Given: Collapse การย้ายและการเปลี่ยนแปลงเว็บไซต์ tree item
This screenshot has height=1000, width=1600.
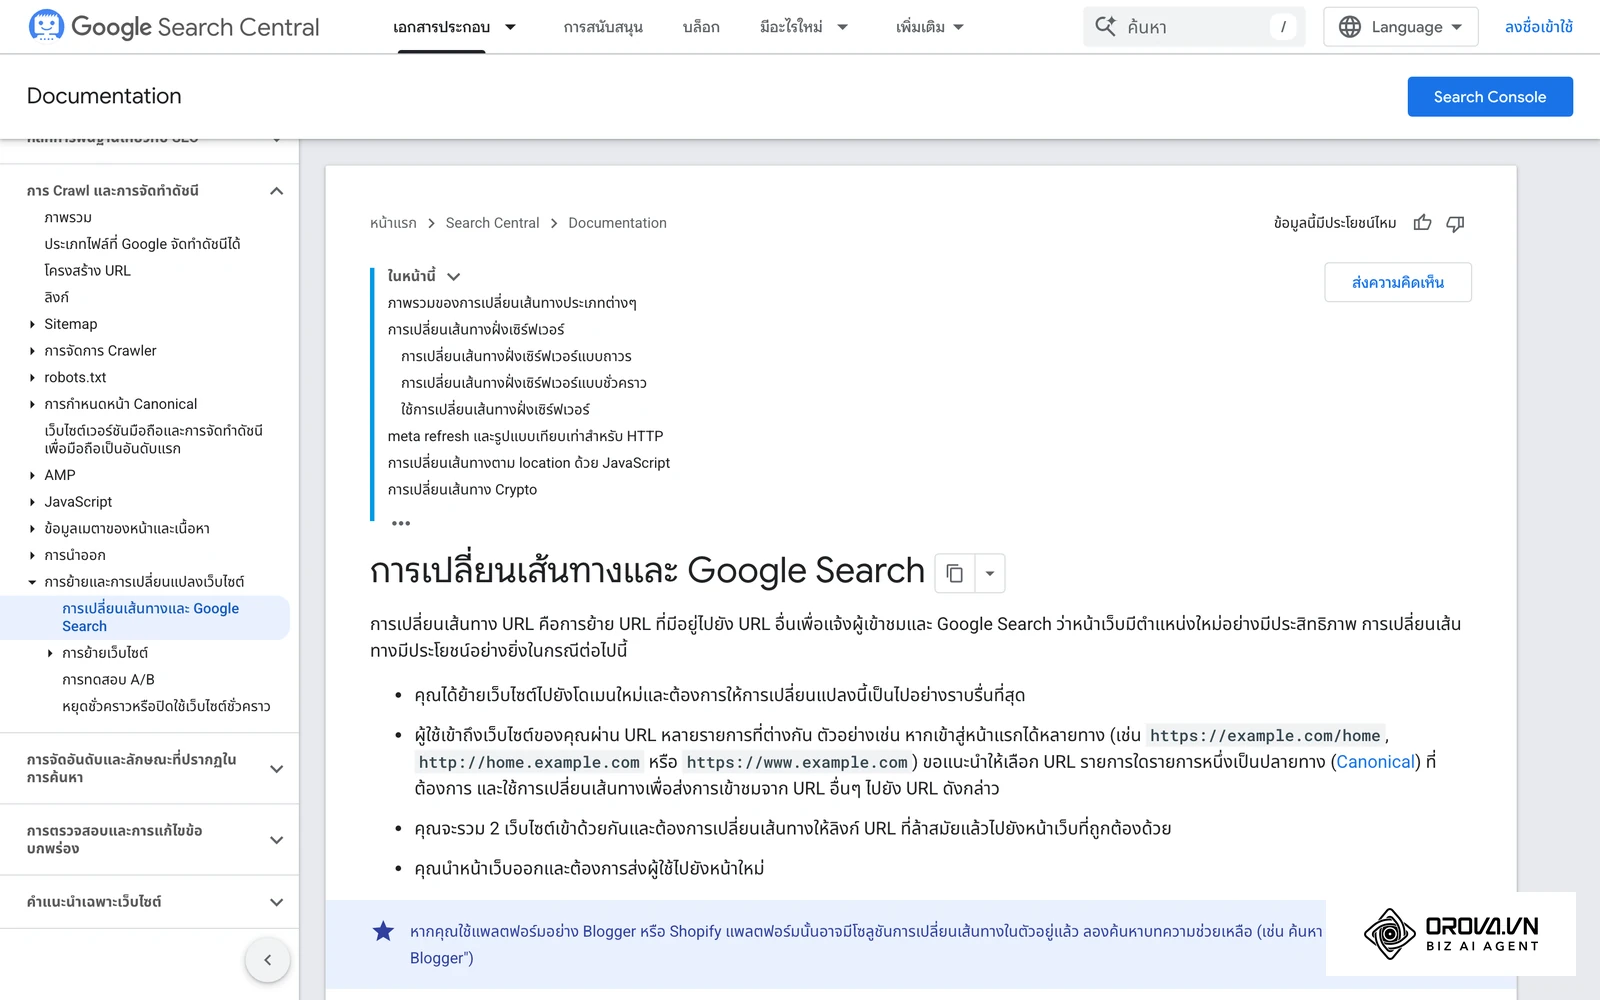Looking at the screenshot, I should [x=32, y=582].
